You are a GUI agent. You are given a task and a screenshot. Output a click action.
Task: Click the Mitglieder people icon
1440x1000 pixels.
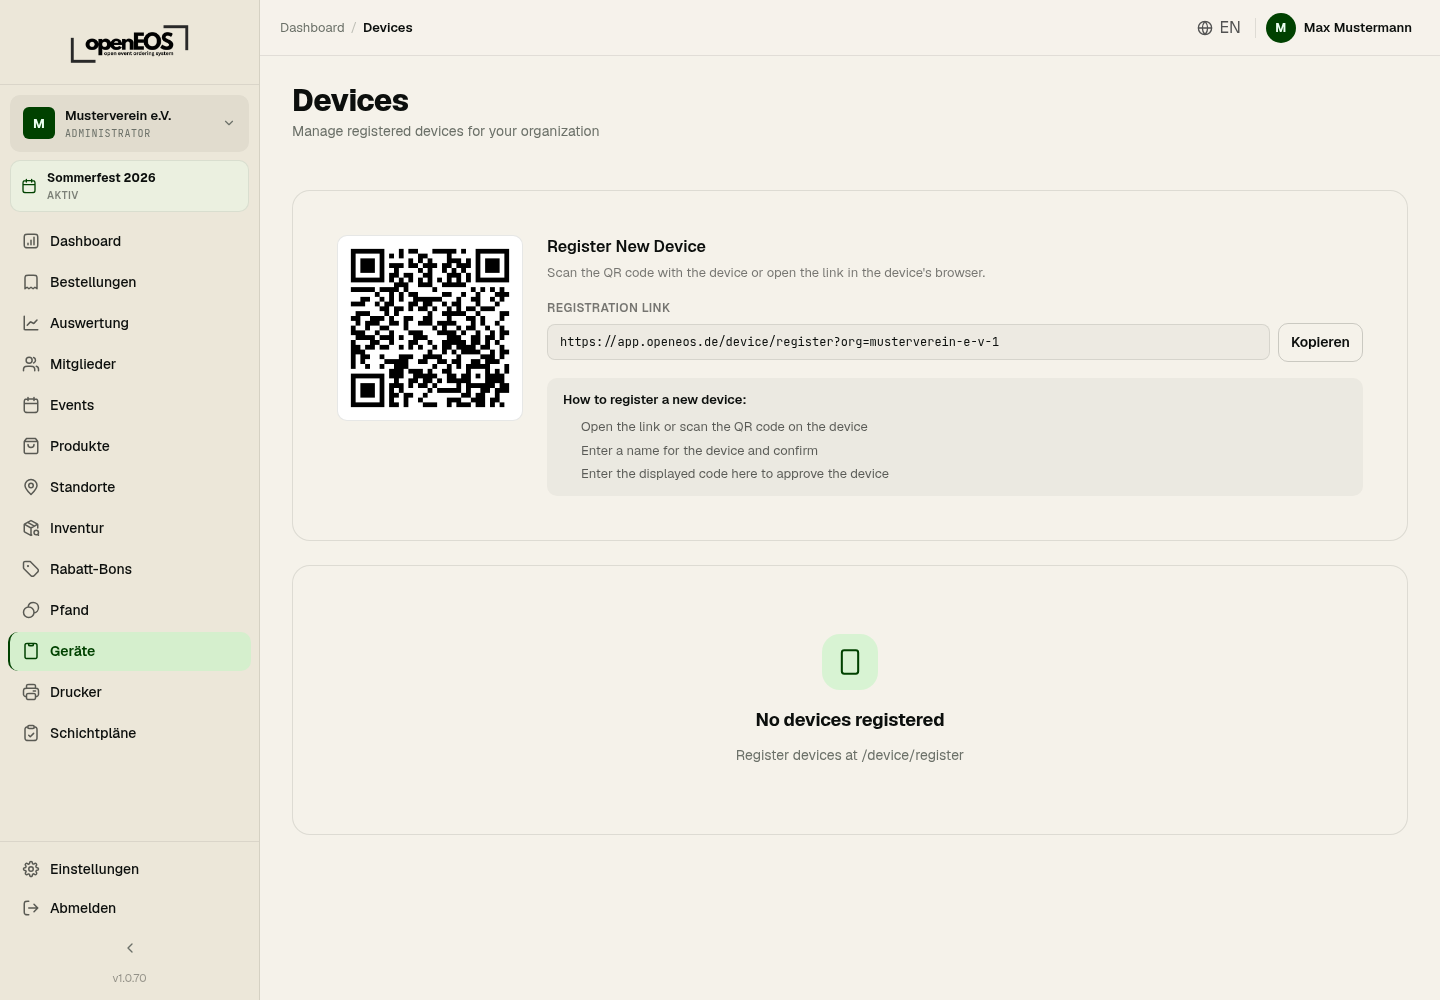(x=31, y=364)
